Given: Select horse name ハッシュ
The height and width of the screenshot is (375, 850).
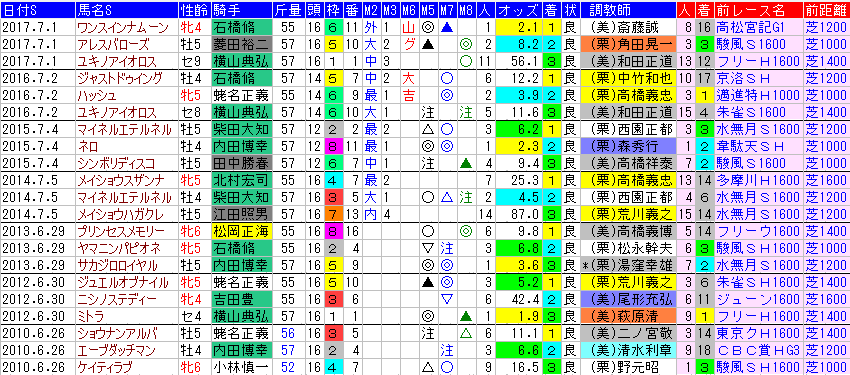Looking at the screenshot, I should [97, 96].
